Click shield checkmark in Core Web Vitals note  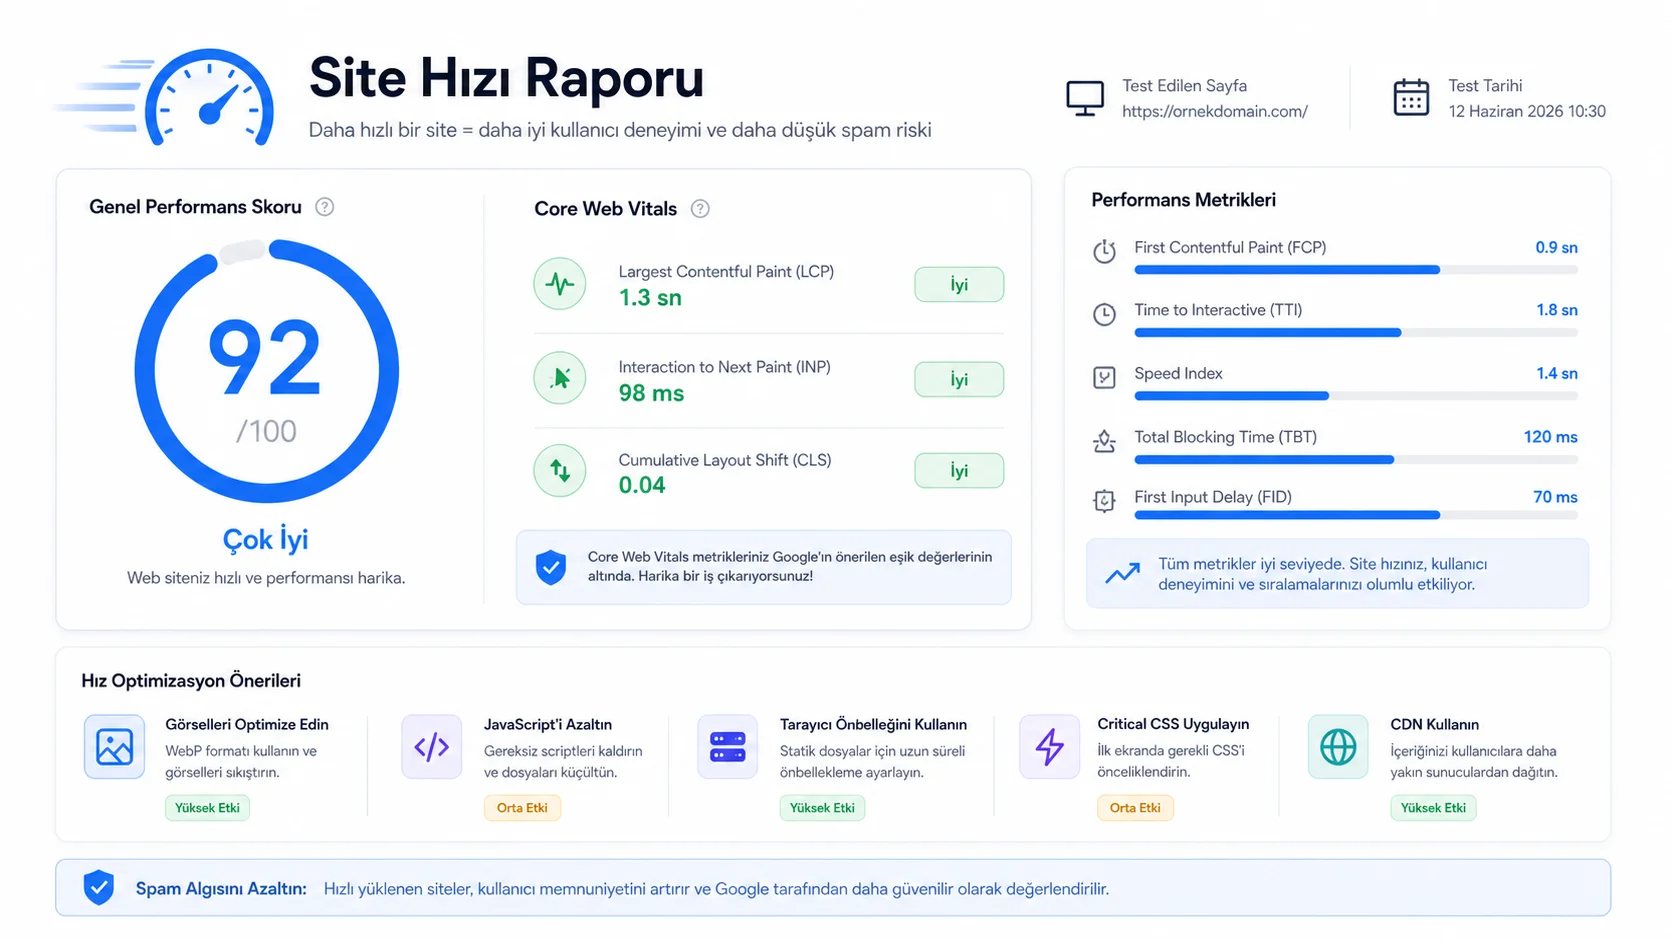point(551,567)
